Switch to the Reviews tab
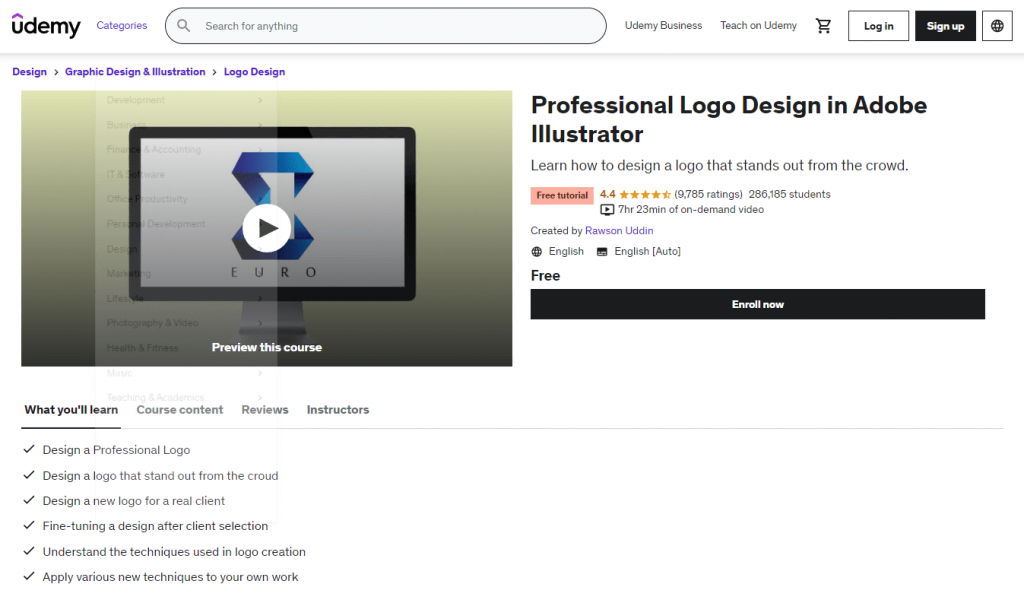The image size is (1024, 603). (264, 410)
